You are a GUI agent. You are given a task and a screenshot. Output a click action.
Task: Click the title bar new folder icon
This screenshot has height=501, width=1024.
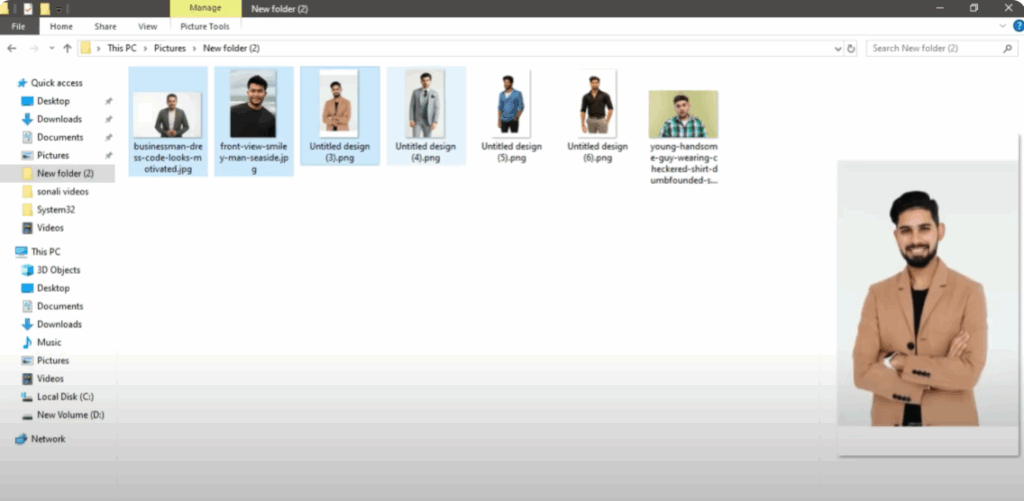click(44, 9)
